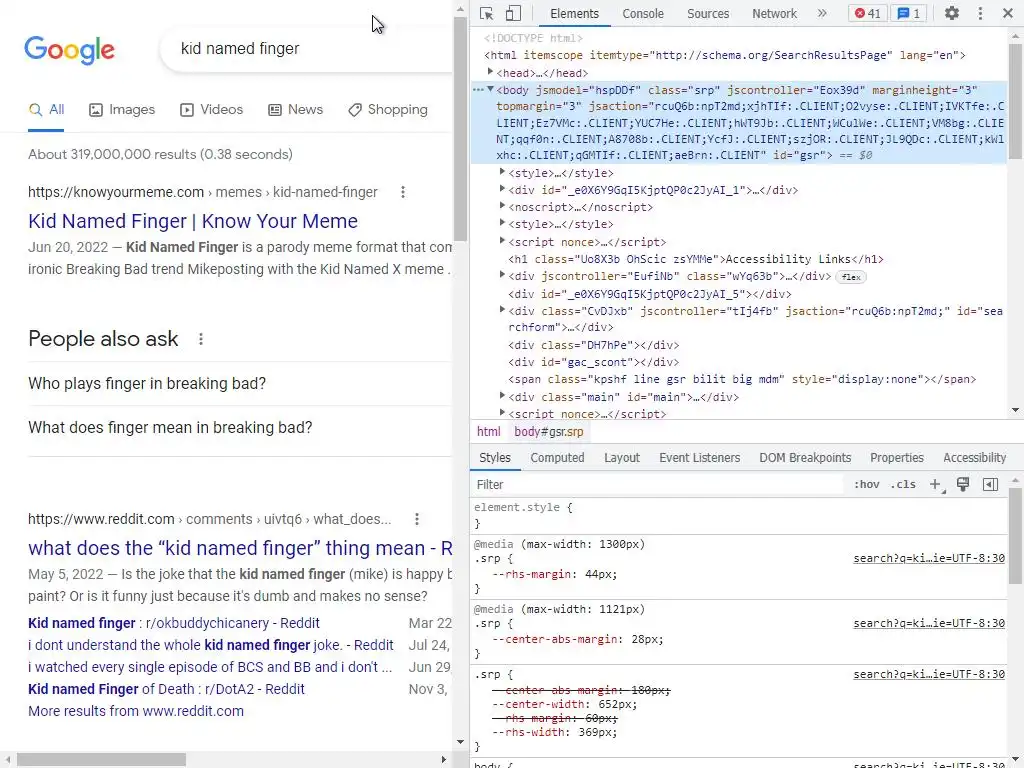Select the h1 Accessibility Links node
1024x768 pixels.
696,259
